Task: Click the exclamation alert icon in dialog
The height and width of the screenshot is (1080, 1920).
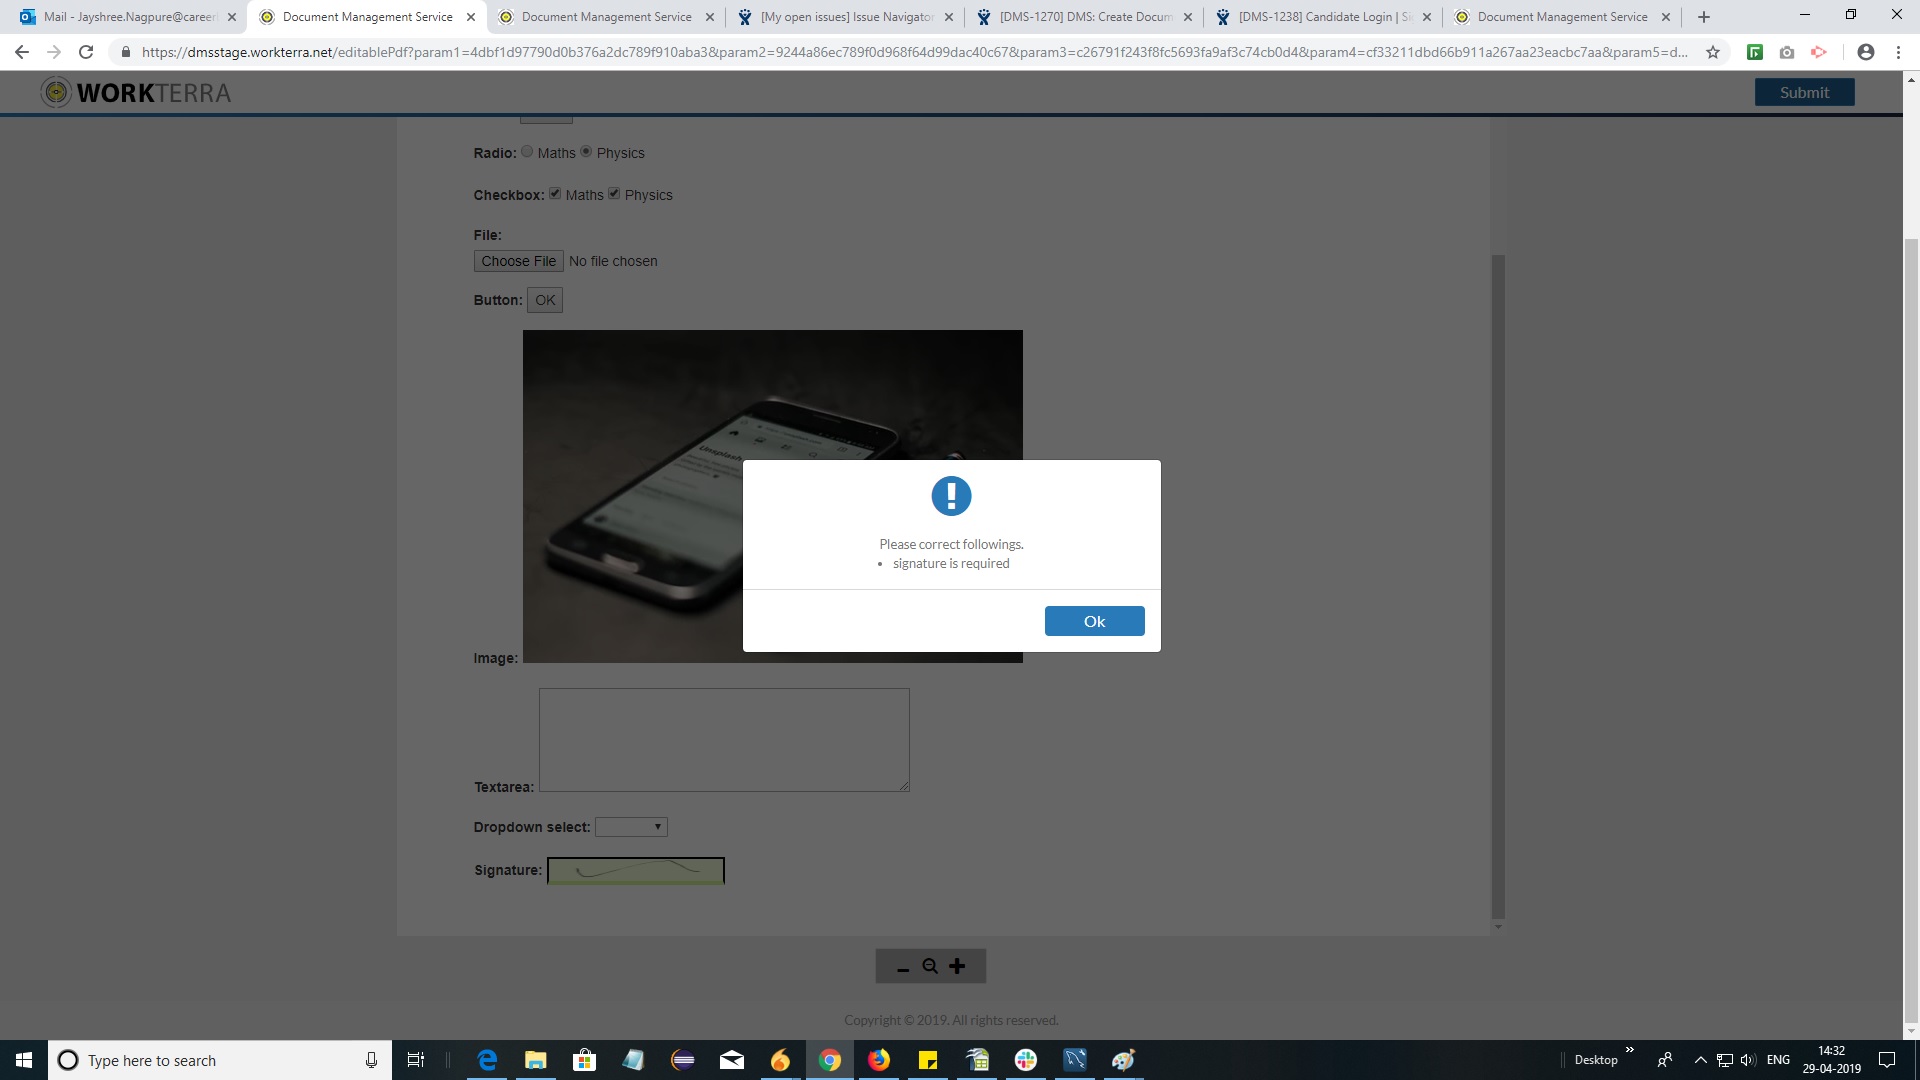Action: (x=951, y=496)
